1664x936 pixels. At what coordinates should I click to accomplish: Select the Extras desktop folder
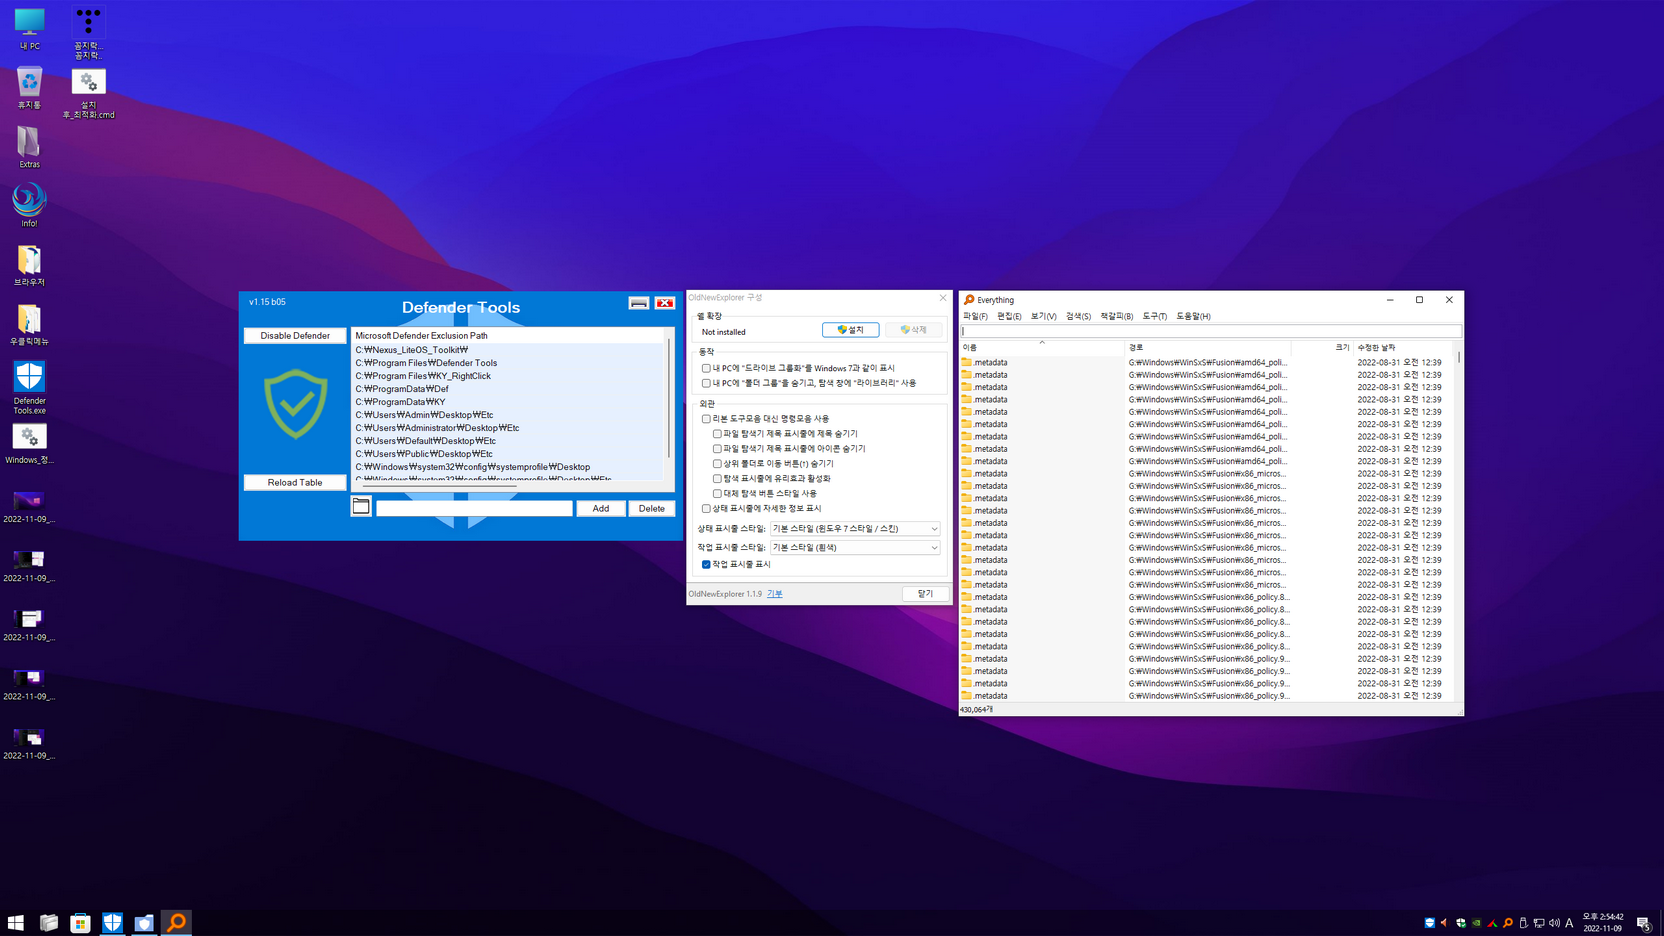[x=29, y=147]
